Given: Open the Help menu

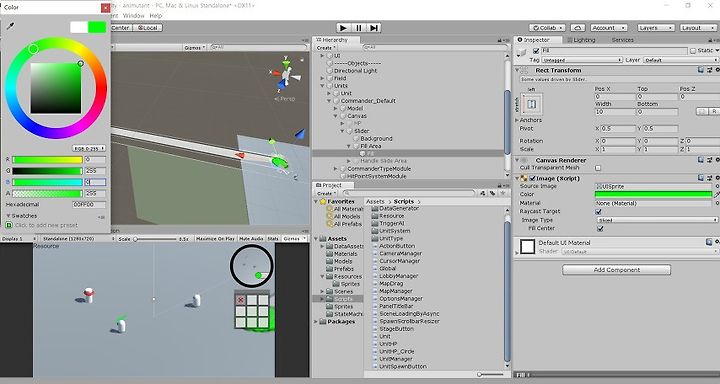Looking at the screenshot, I should pos(156,16).
